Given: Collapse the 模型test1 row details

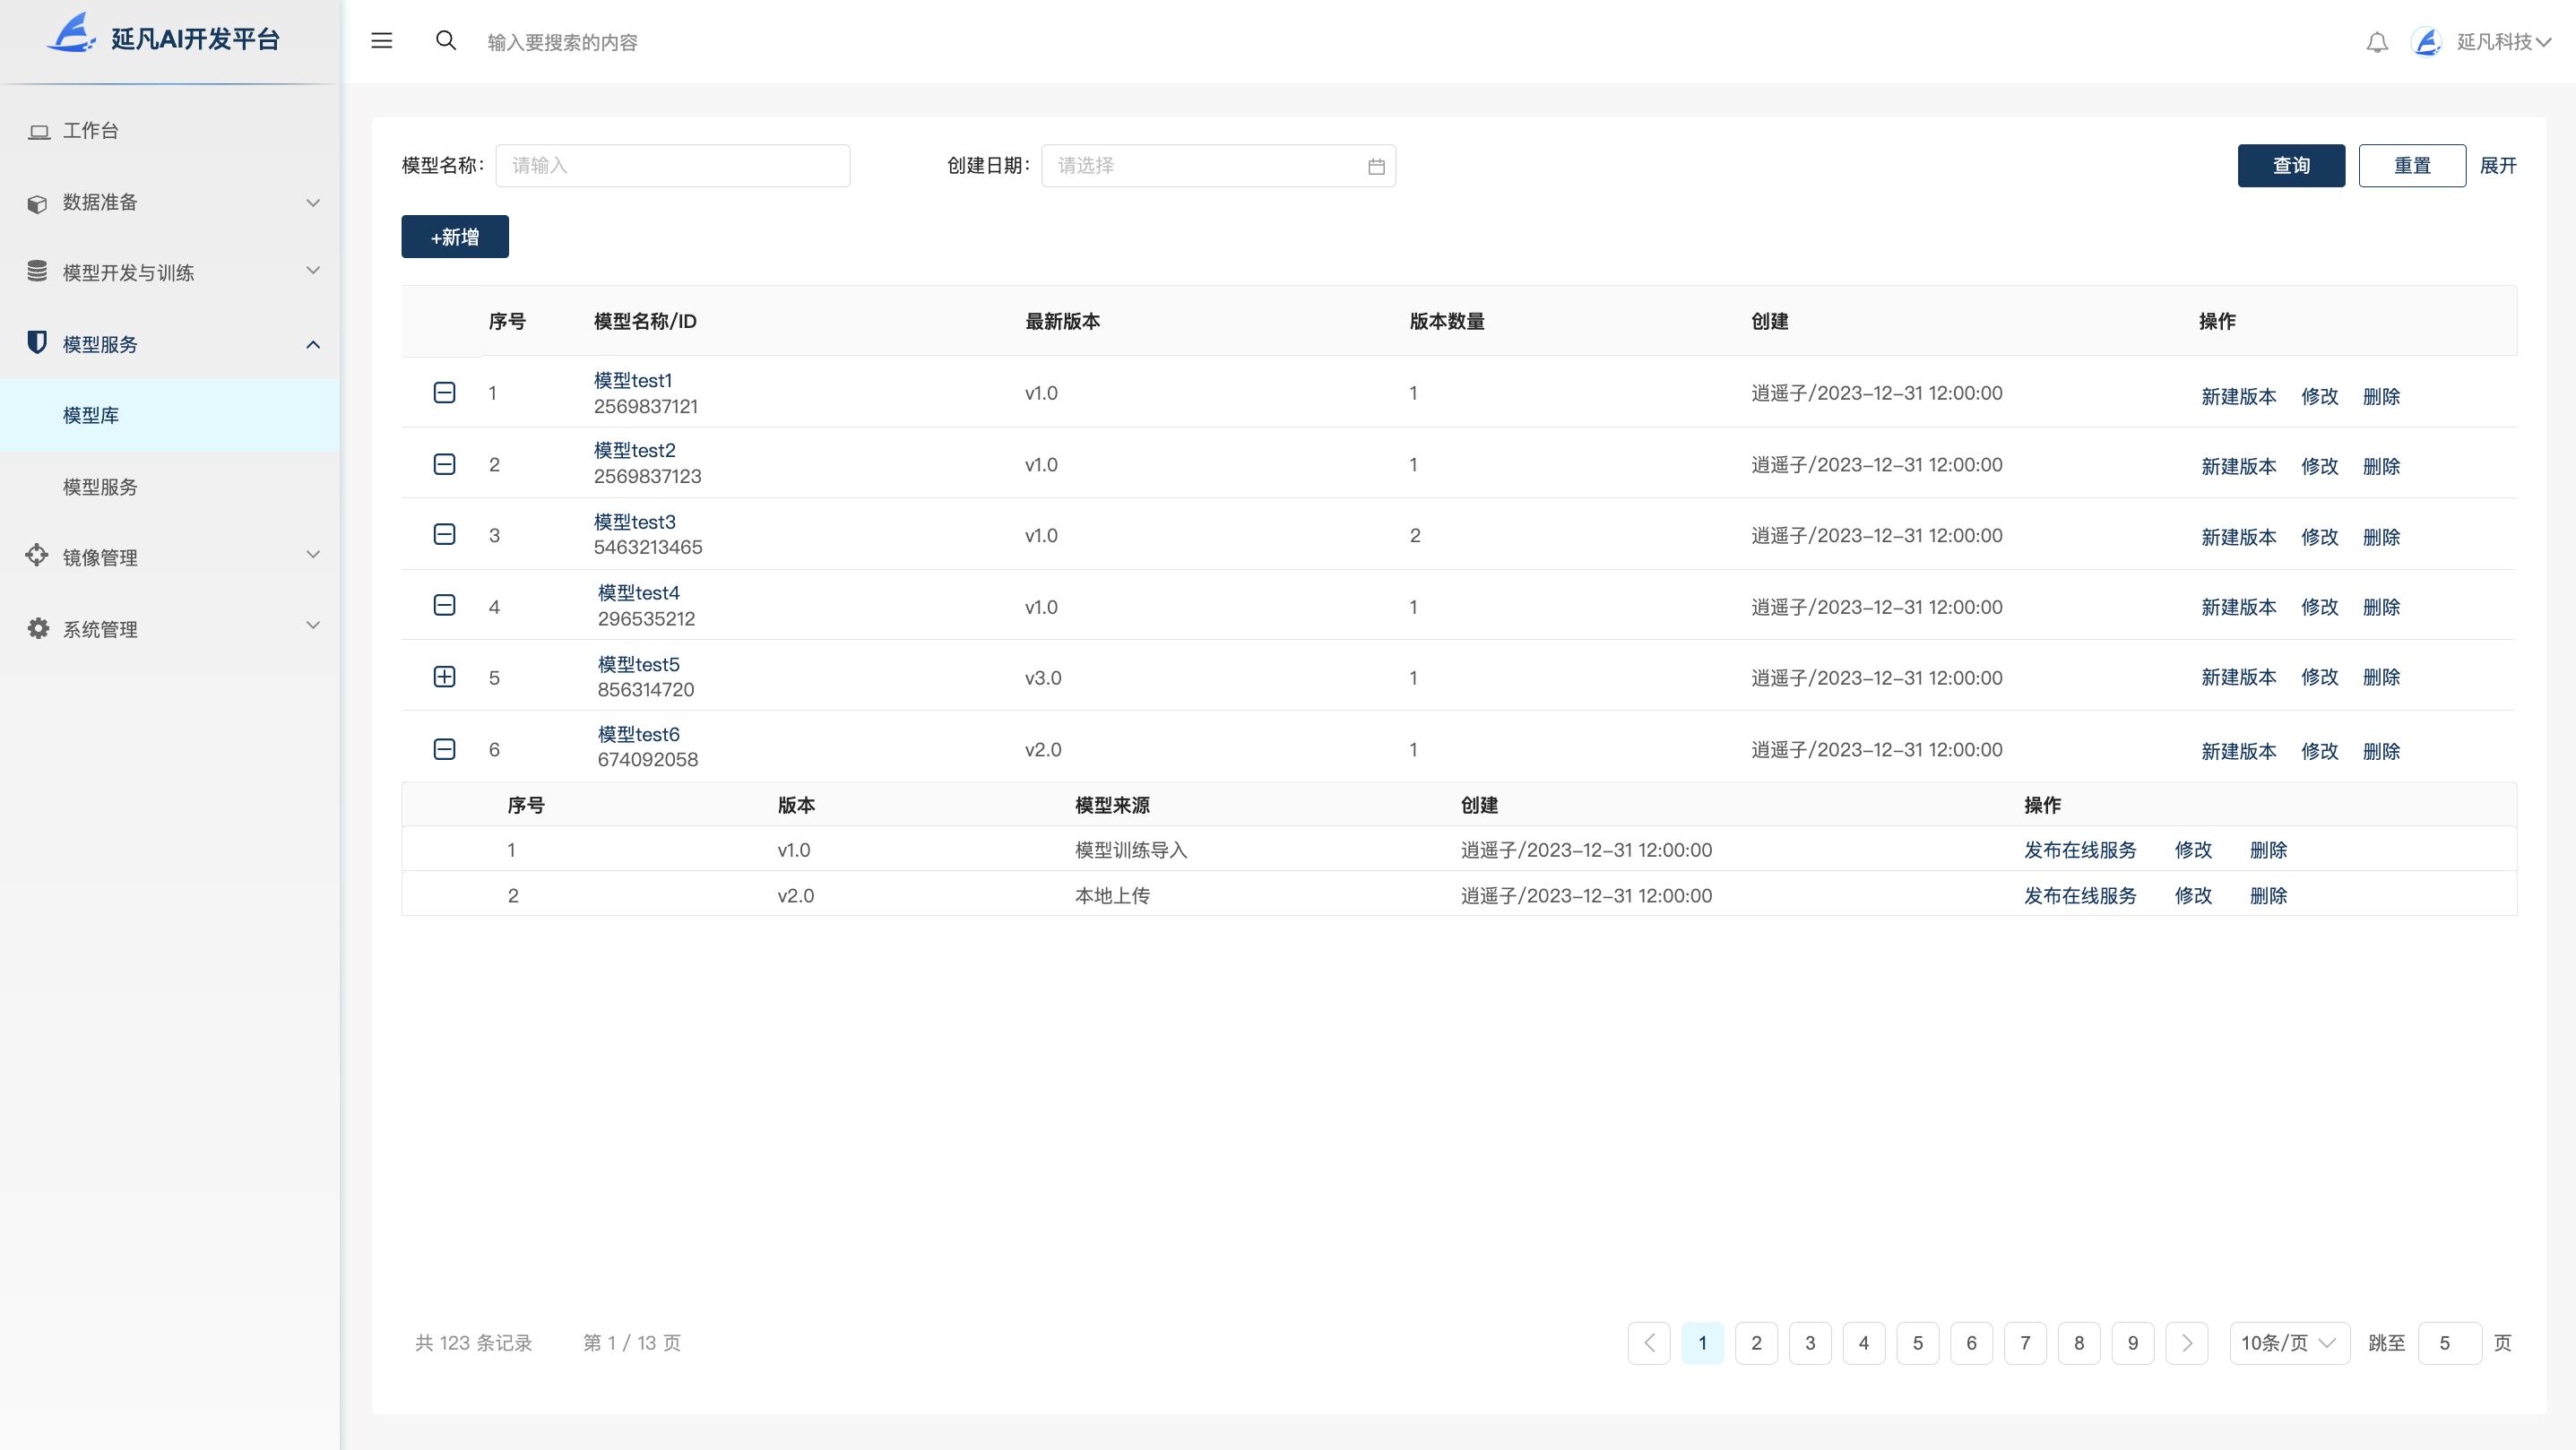Looking at the screenshot, I should point(445,392).
